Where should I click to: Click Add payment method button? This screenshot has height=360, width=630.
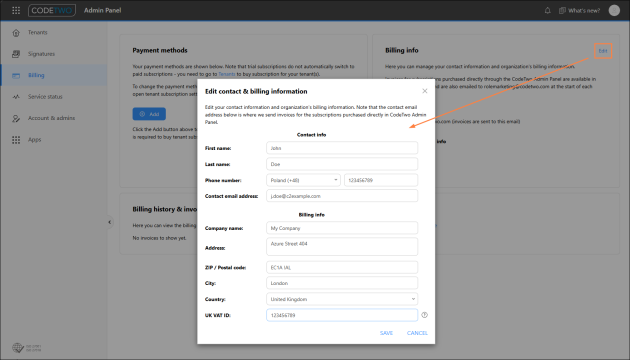149,114
